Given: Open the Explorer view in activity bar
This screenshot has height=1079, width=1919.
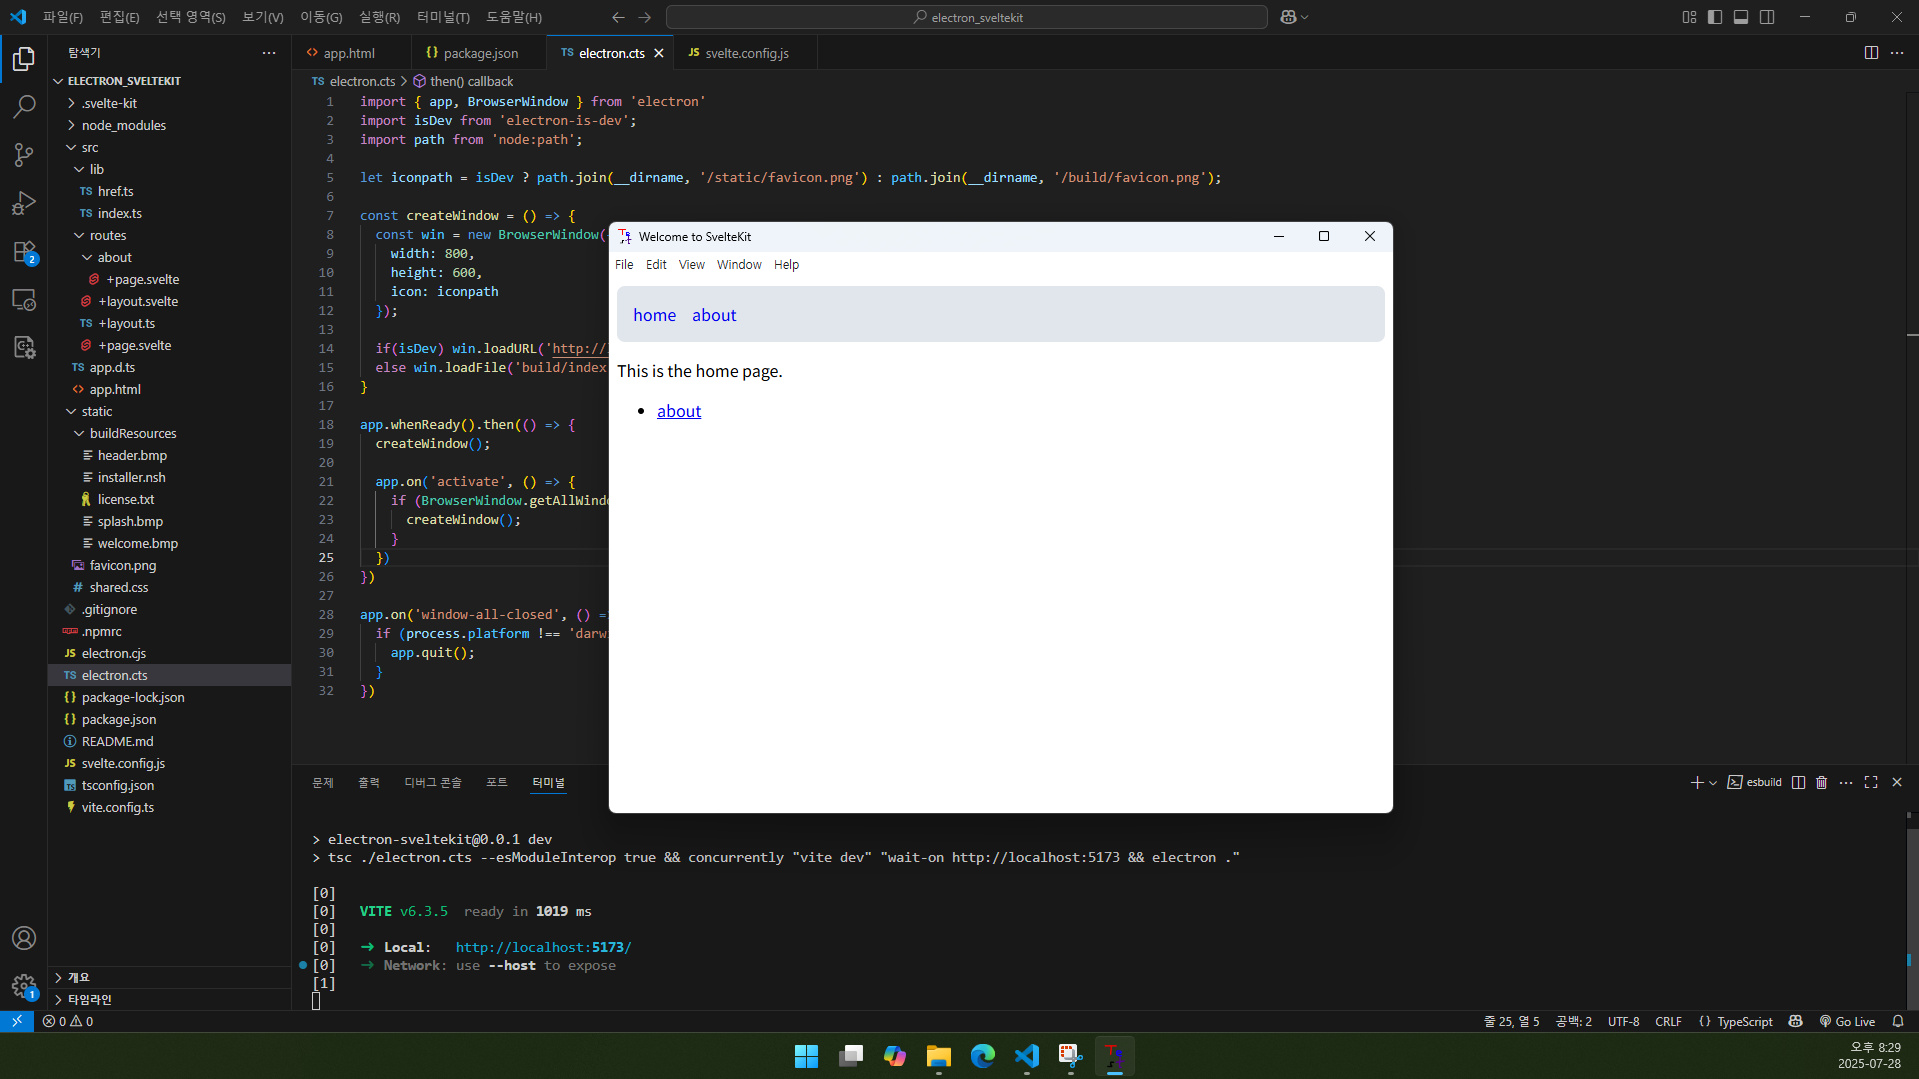Looking at the screenshot, I should coord(24,59).
